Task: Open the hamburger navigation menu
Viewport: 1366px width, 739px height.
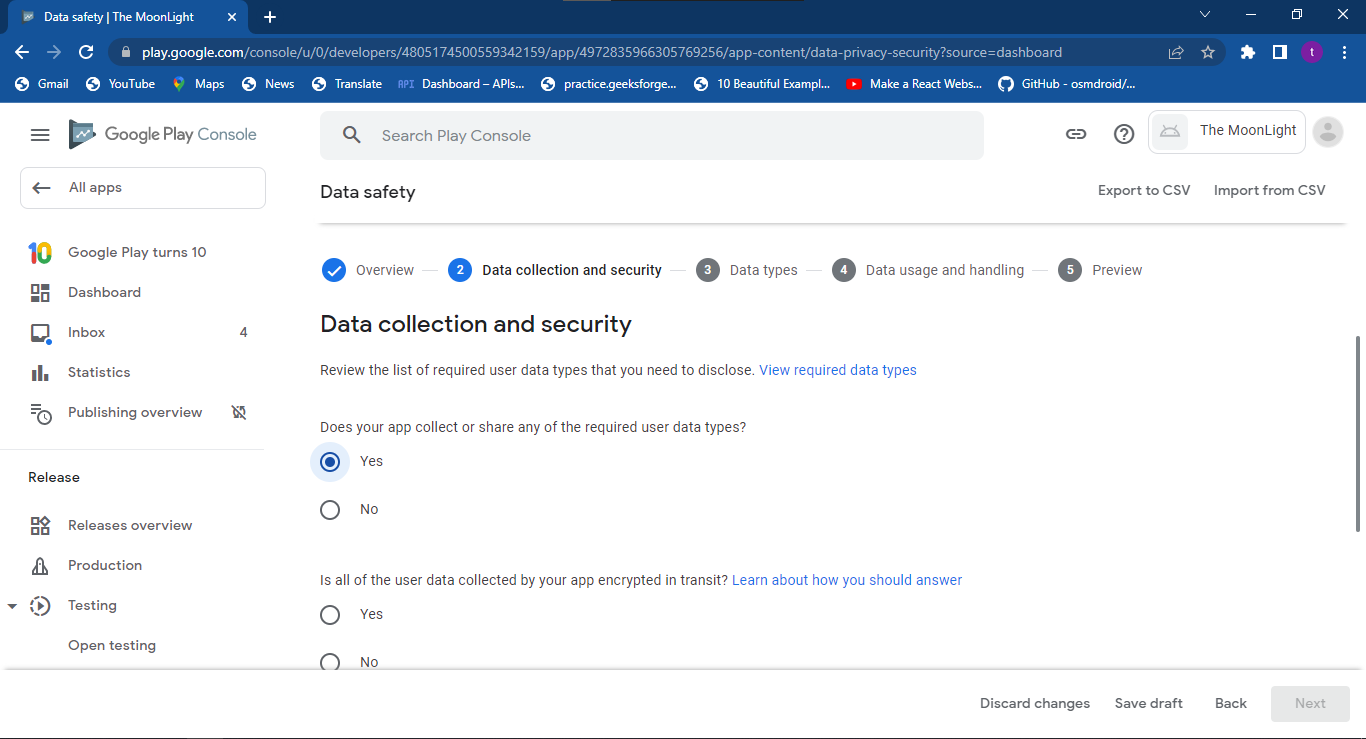Action: click(x=40, y=135)
